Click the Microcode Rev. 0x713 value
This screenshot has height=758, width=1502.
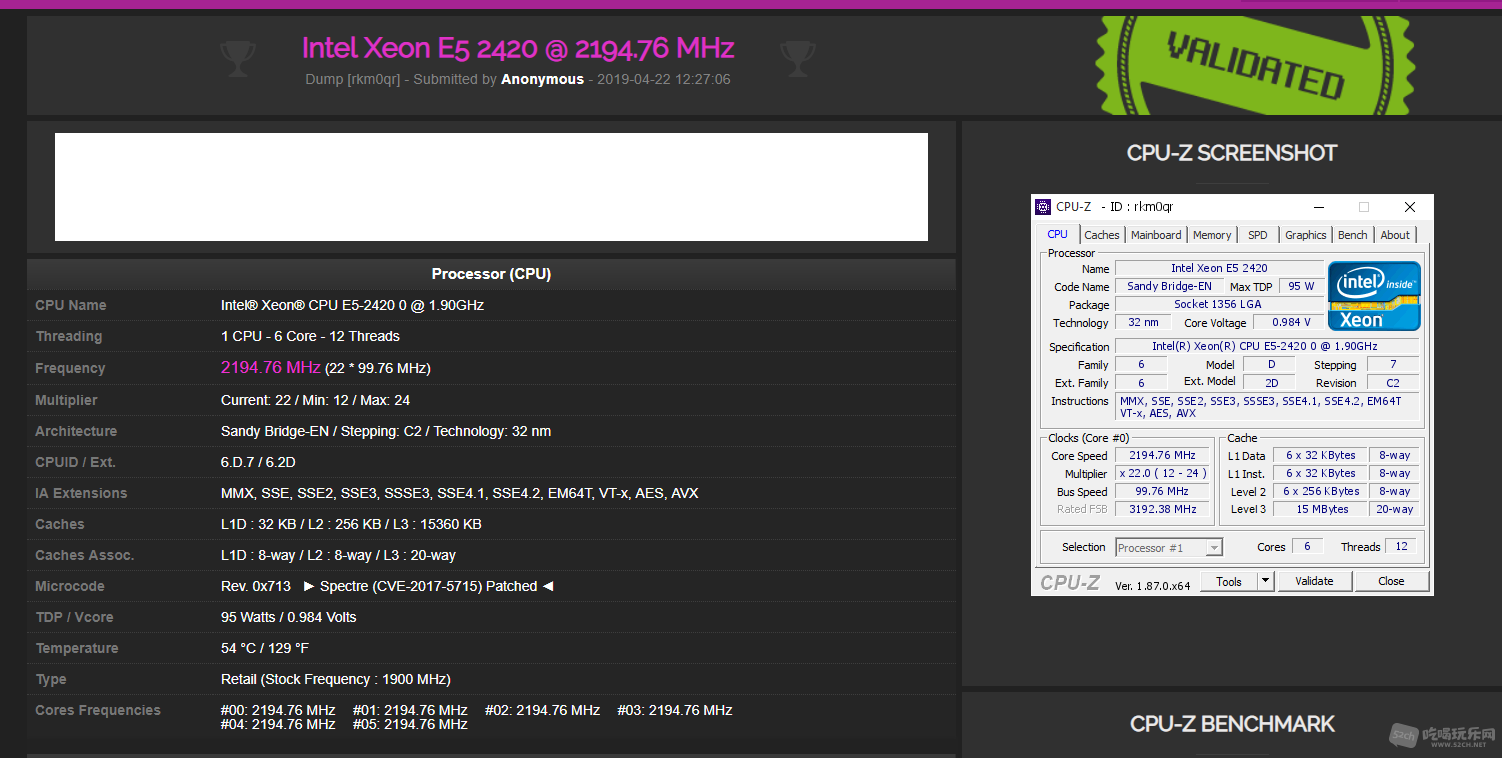256,586
